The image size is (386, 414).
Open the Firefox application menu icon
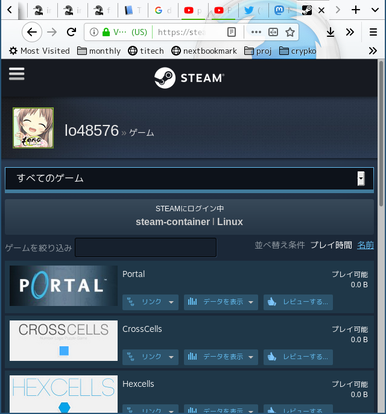click(x=373, y=32)
